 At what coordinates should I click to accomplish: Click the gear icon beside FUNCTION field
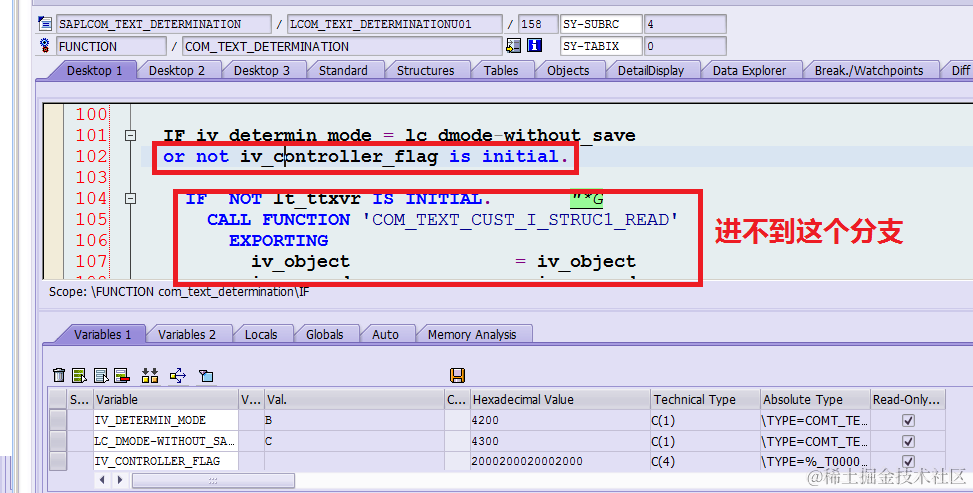[x=45, y=46]
